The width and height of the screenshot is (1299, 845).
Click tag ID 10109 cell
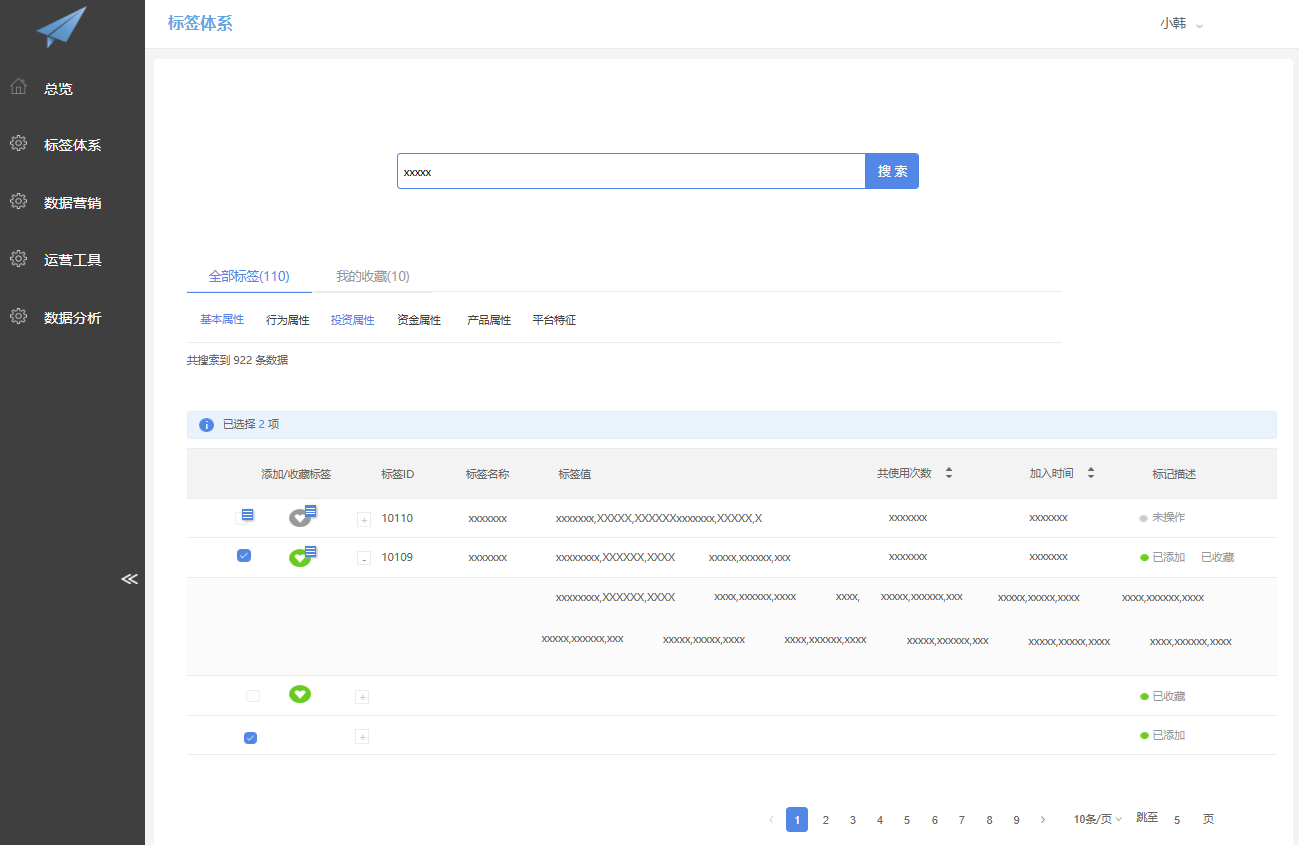[x=397, y=557]
